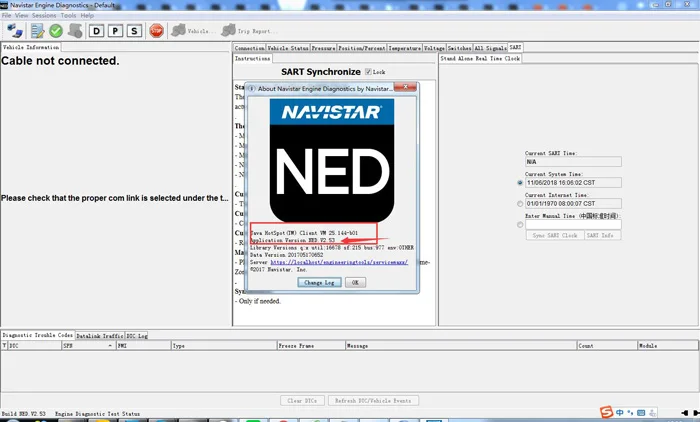Click the Navistar NED logo image
This screenshot has height=422, width=700.
[x=332, y=160]
